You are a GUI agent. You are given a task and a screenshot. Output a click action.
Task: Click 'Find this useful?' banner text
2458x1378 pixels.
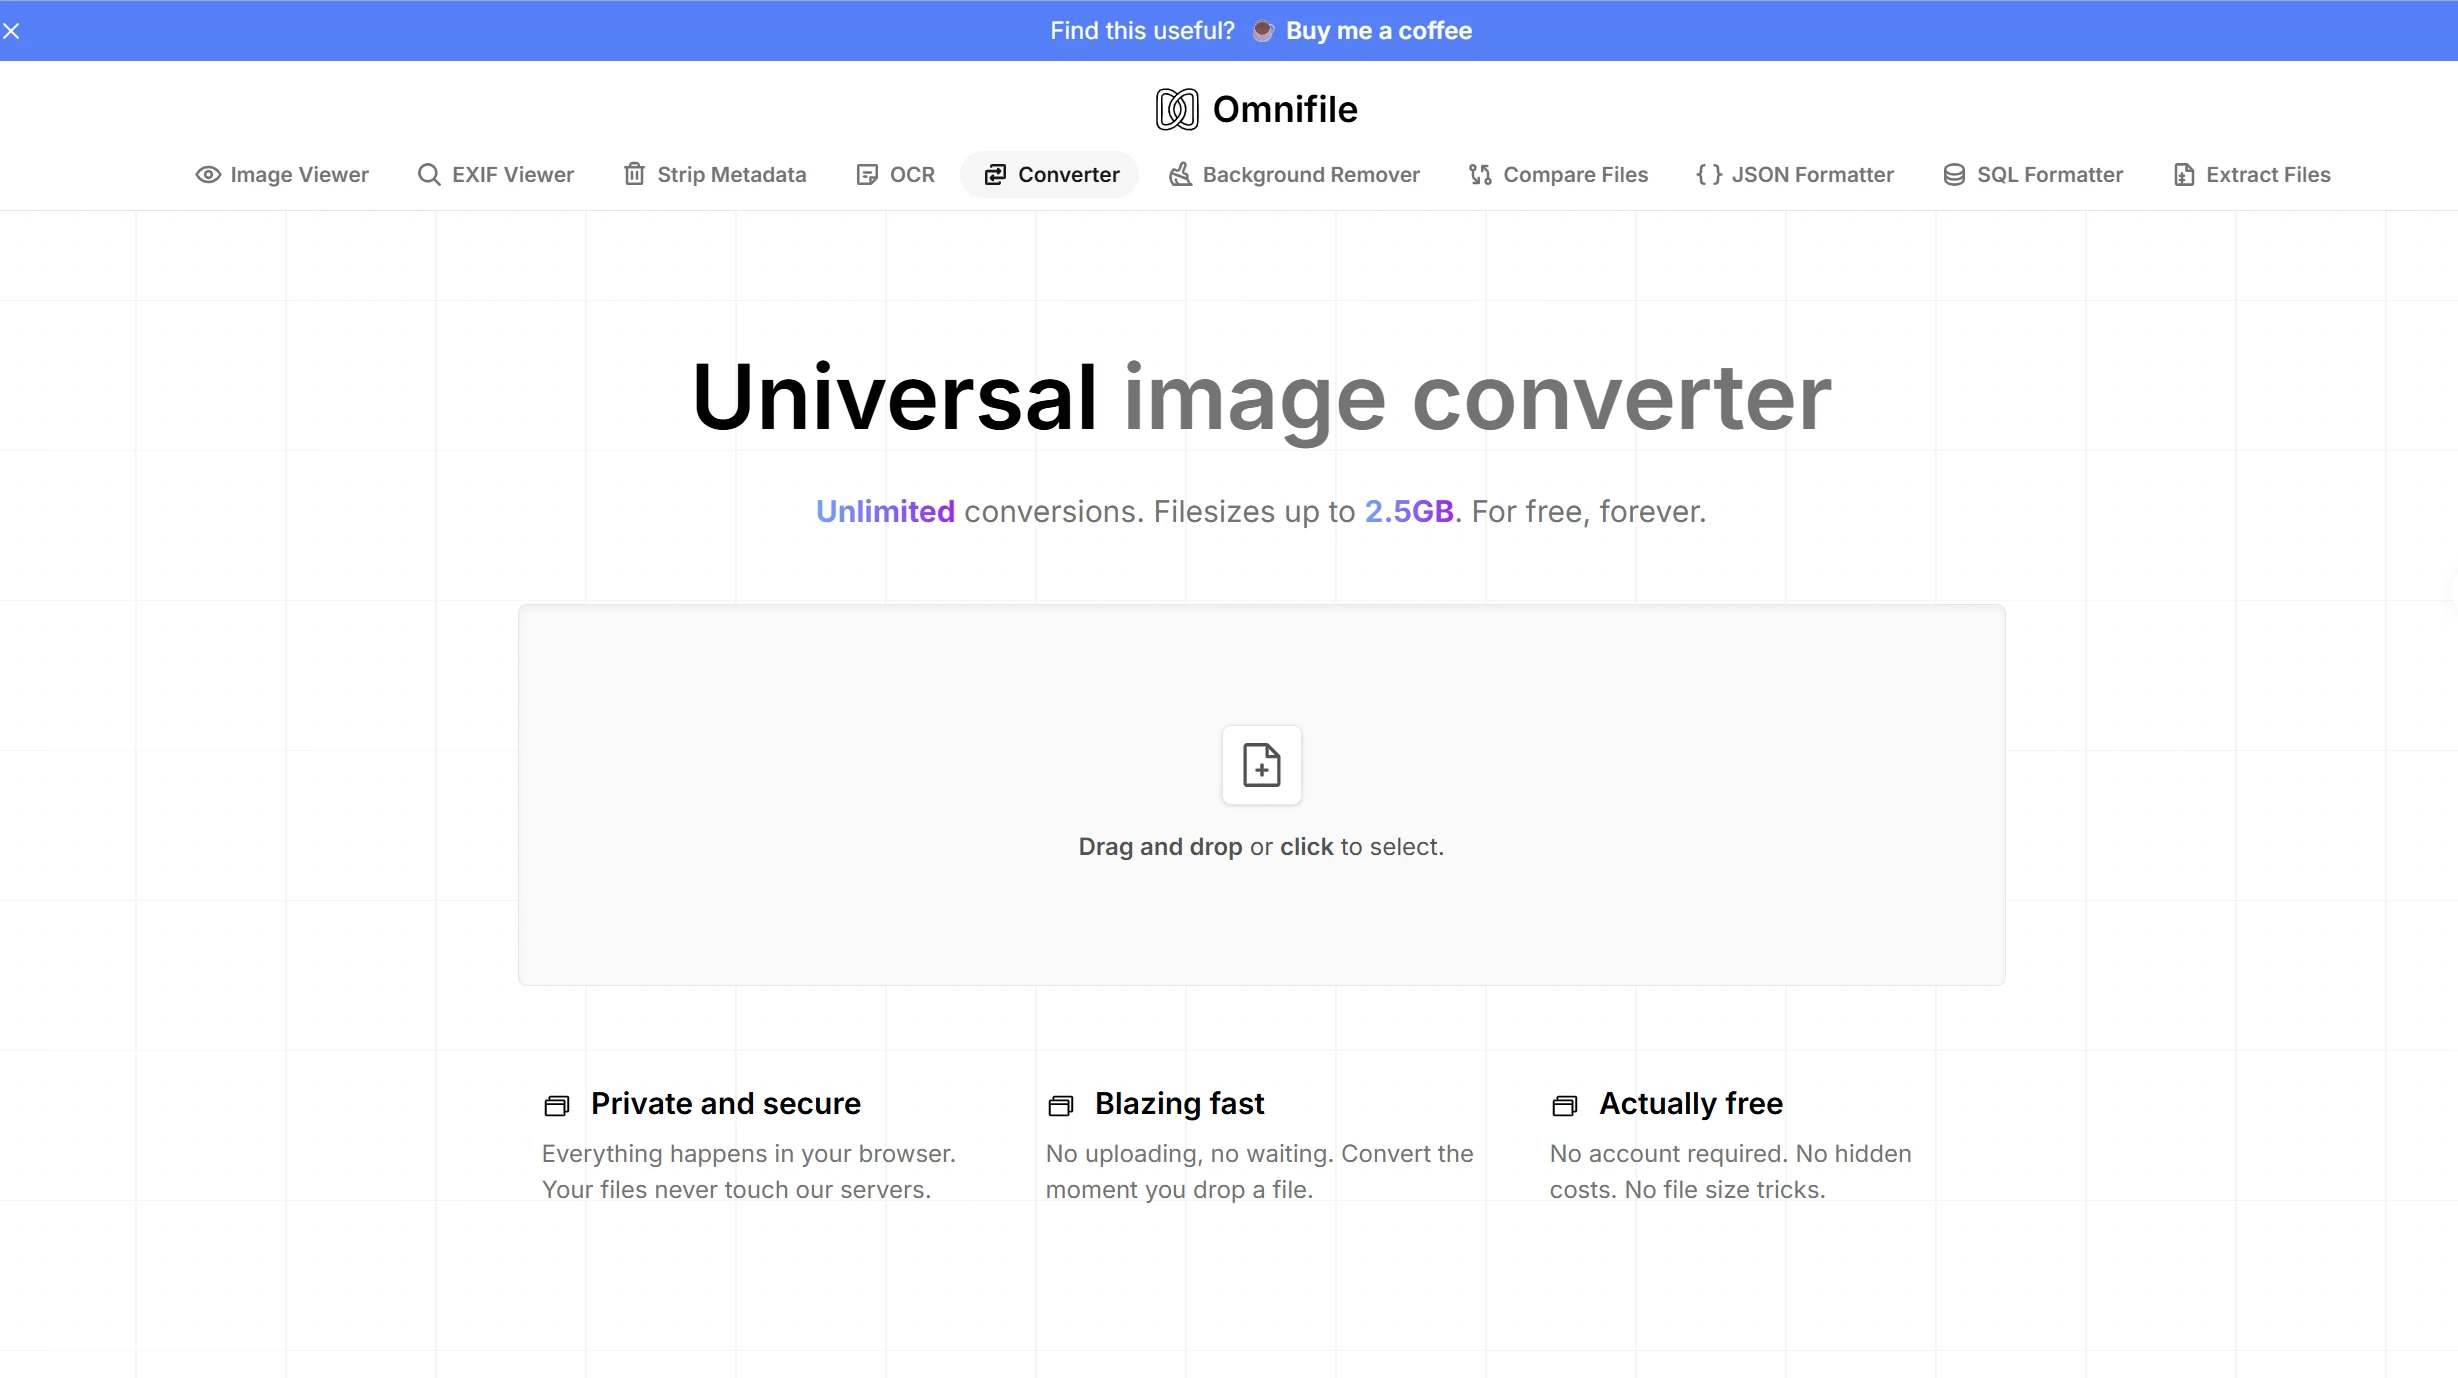[x=1142, y=31]
